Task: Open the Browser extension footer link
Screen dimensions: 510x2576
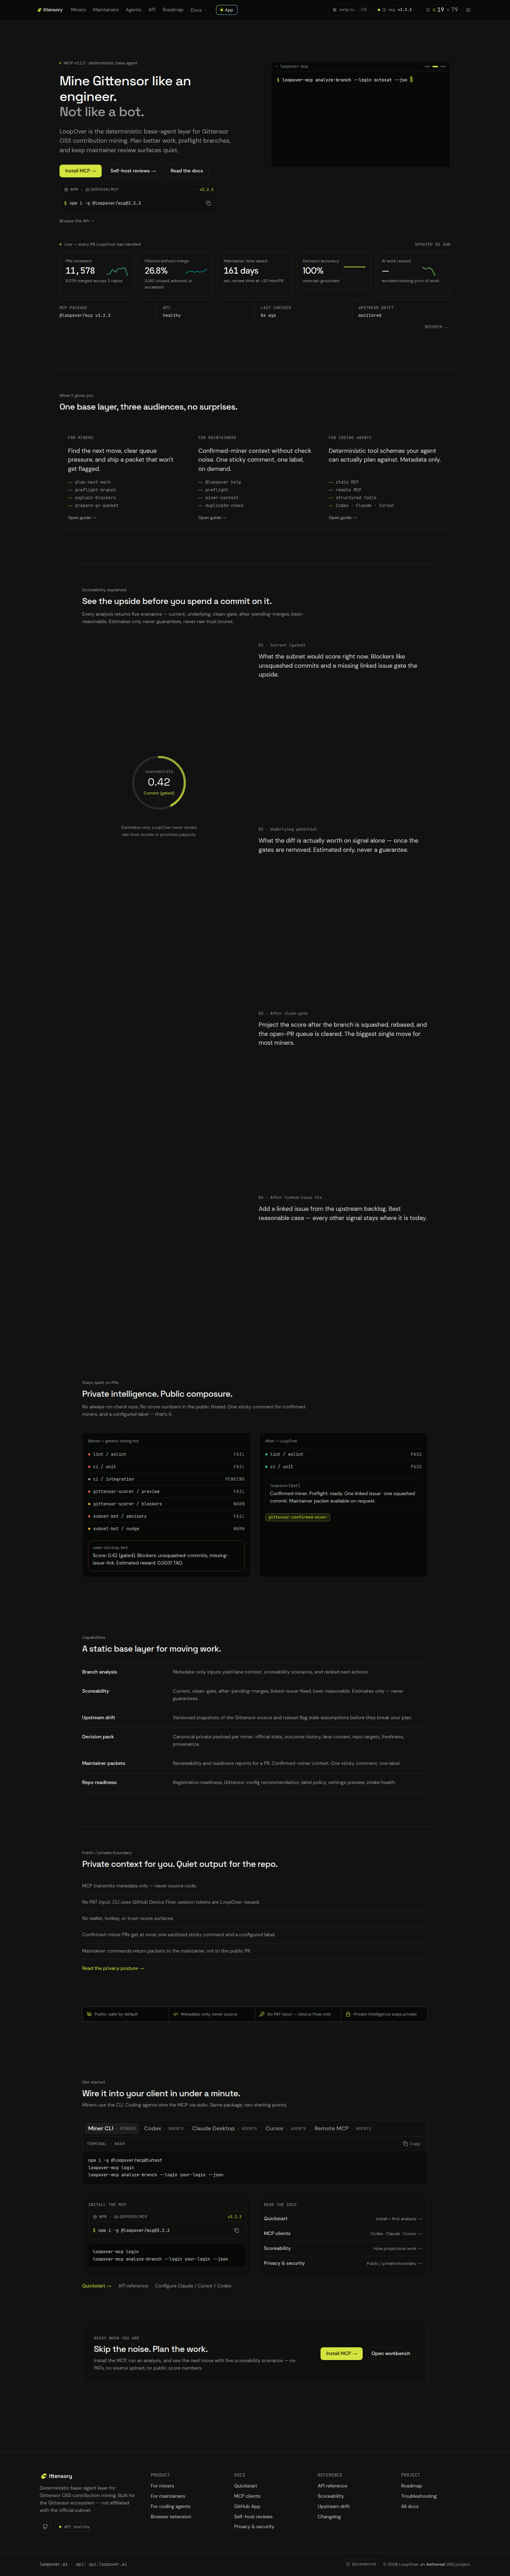Action: [x=171, y=2516]
